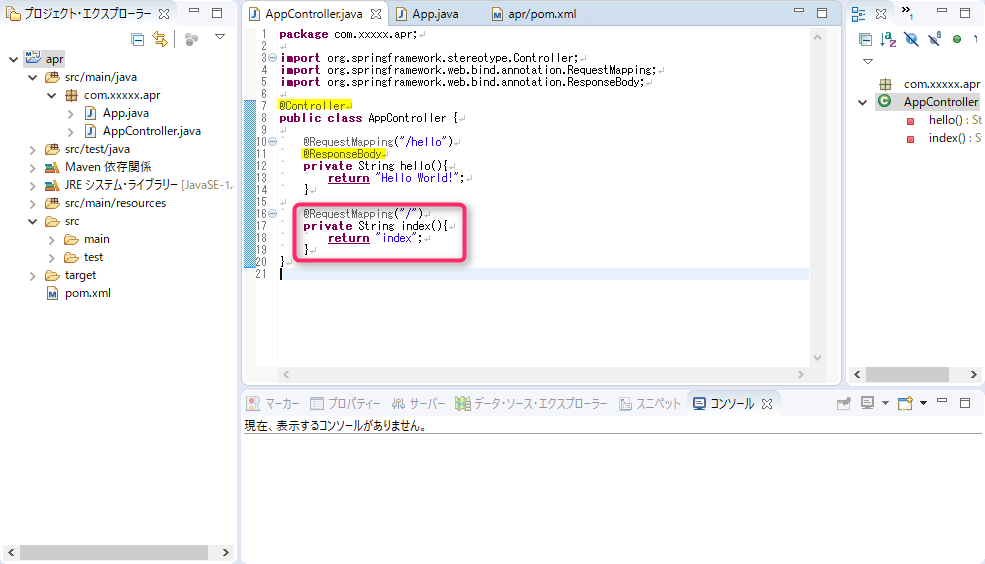Collapse AppController class in Outline
The image size is (985, 564).
coord(863,102)
